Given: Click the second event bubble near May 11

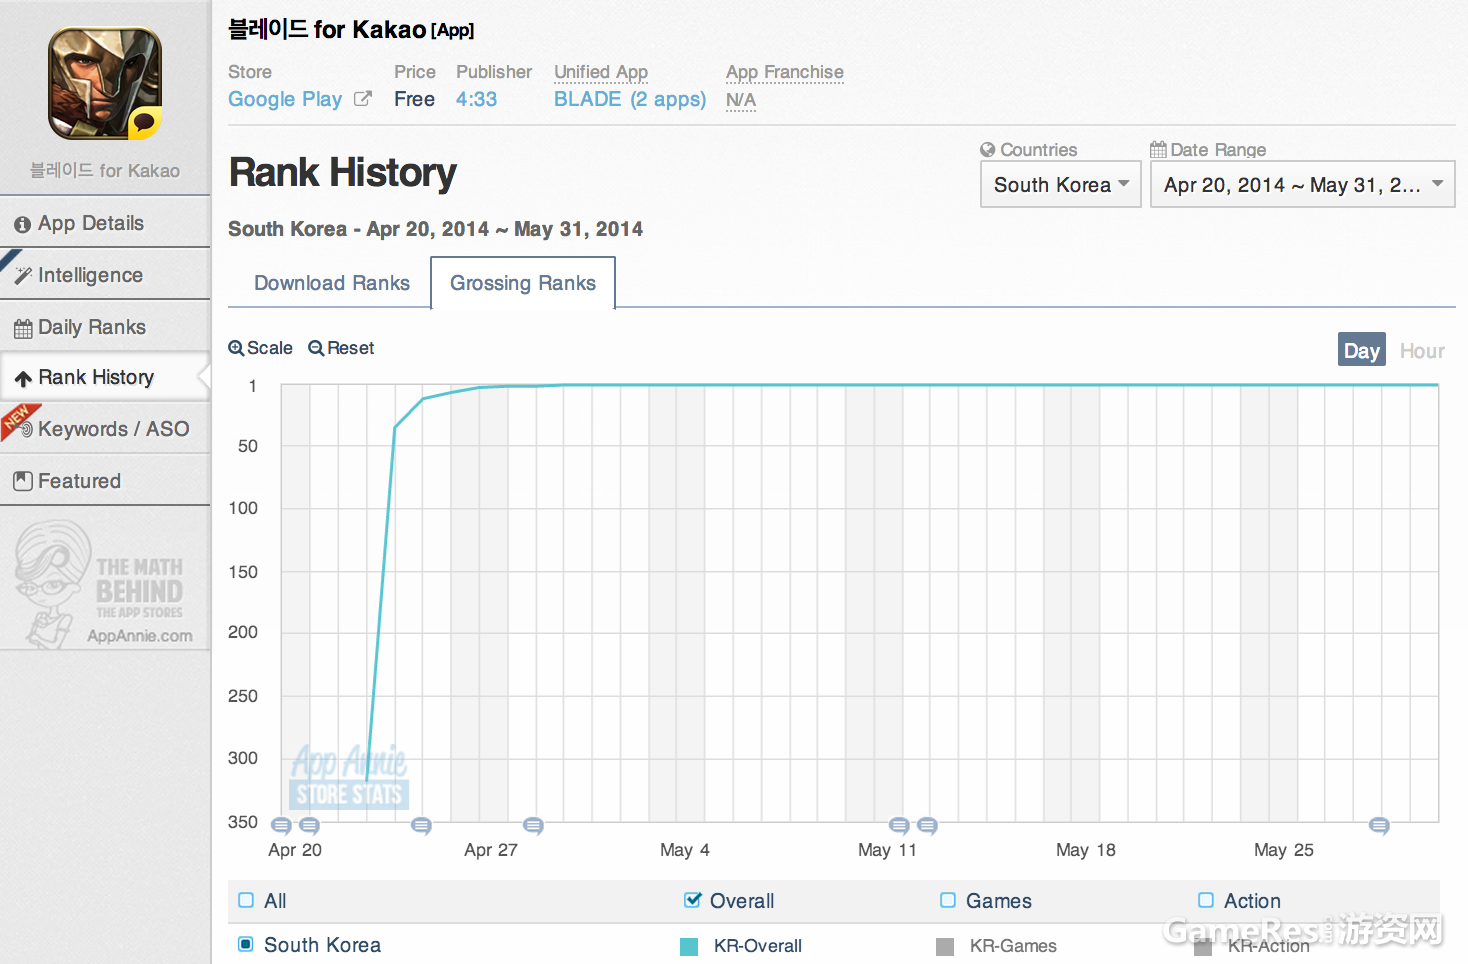Looking at the screenshot, I should tap(928, 826).
